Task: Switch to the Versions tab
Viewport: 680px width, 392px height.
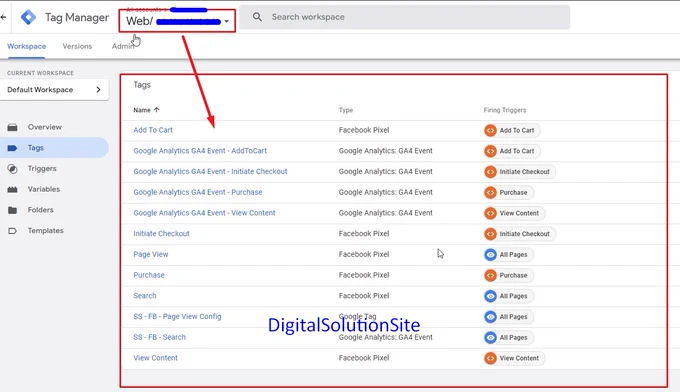Action: [77, 46]
